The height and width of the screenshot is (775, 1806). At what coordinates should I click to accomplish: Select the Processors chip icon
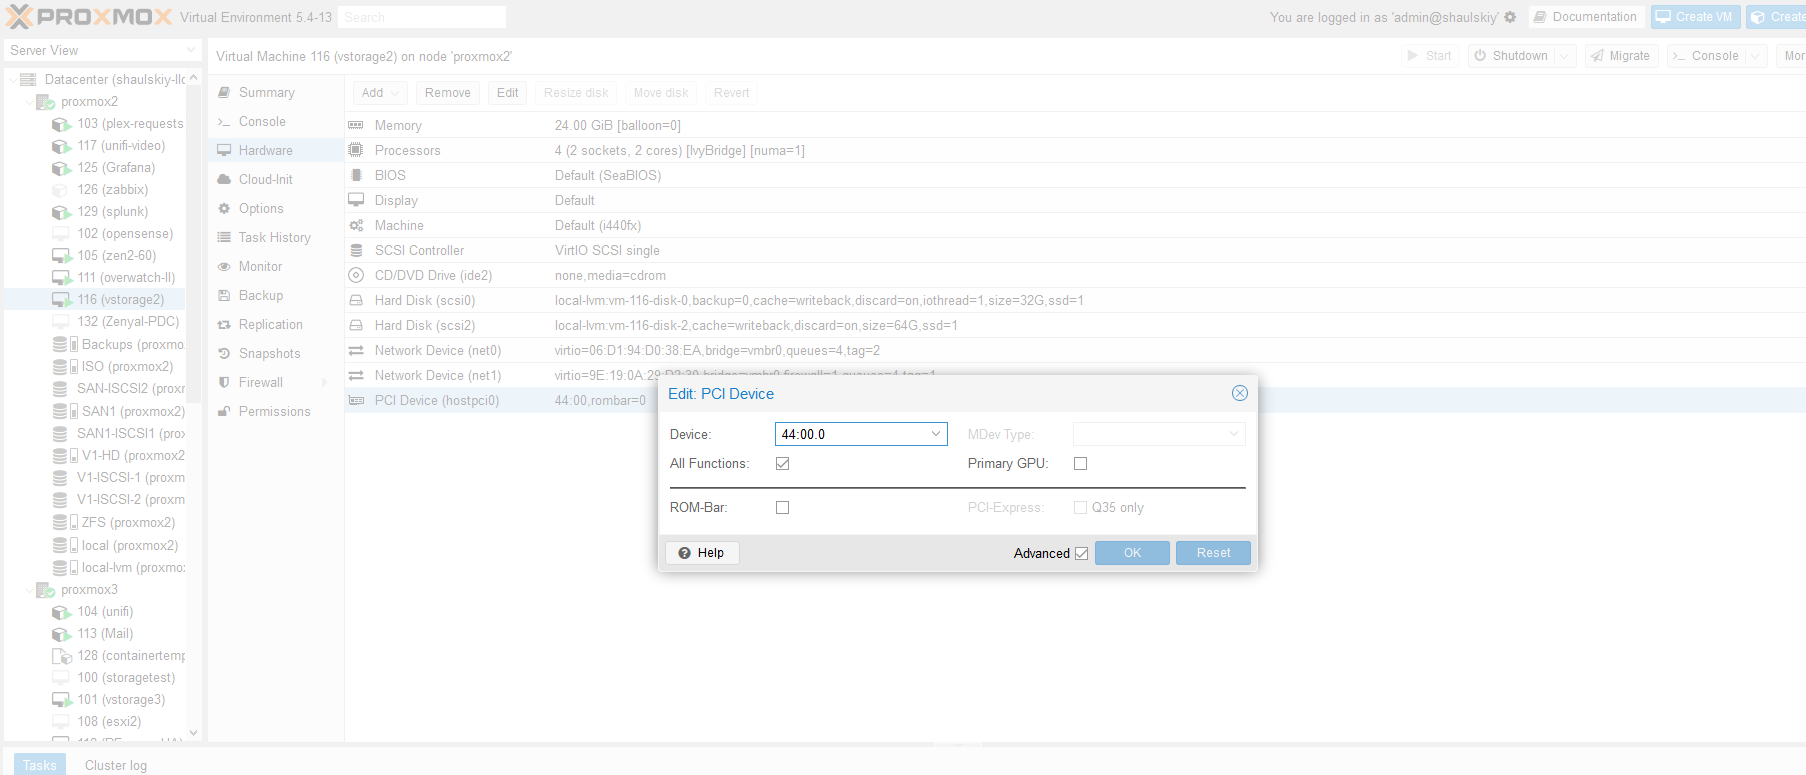click(356, 151)
